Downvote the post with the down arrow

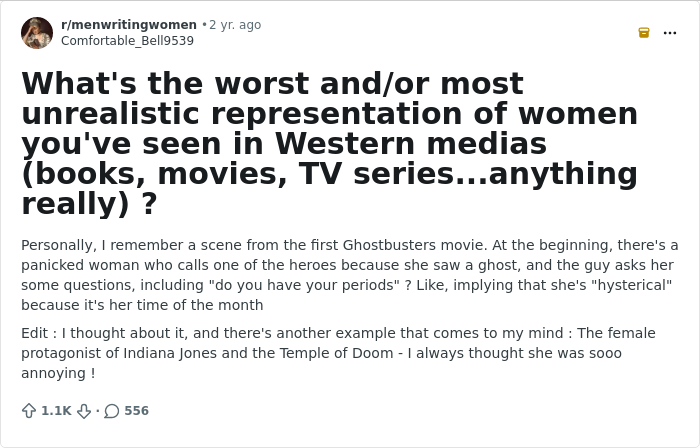tap(84, 411)
